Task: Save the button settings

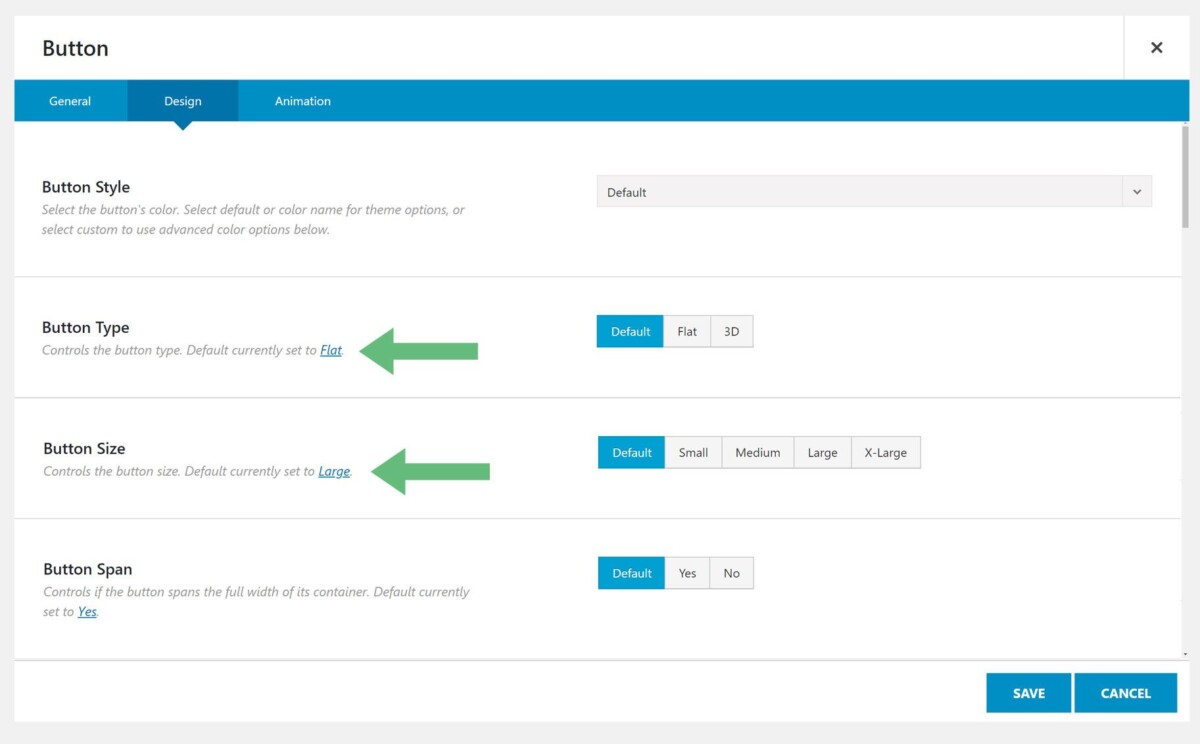Action: (x=1029, y=692)
